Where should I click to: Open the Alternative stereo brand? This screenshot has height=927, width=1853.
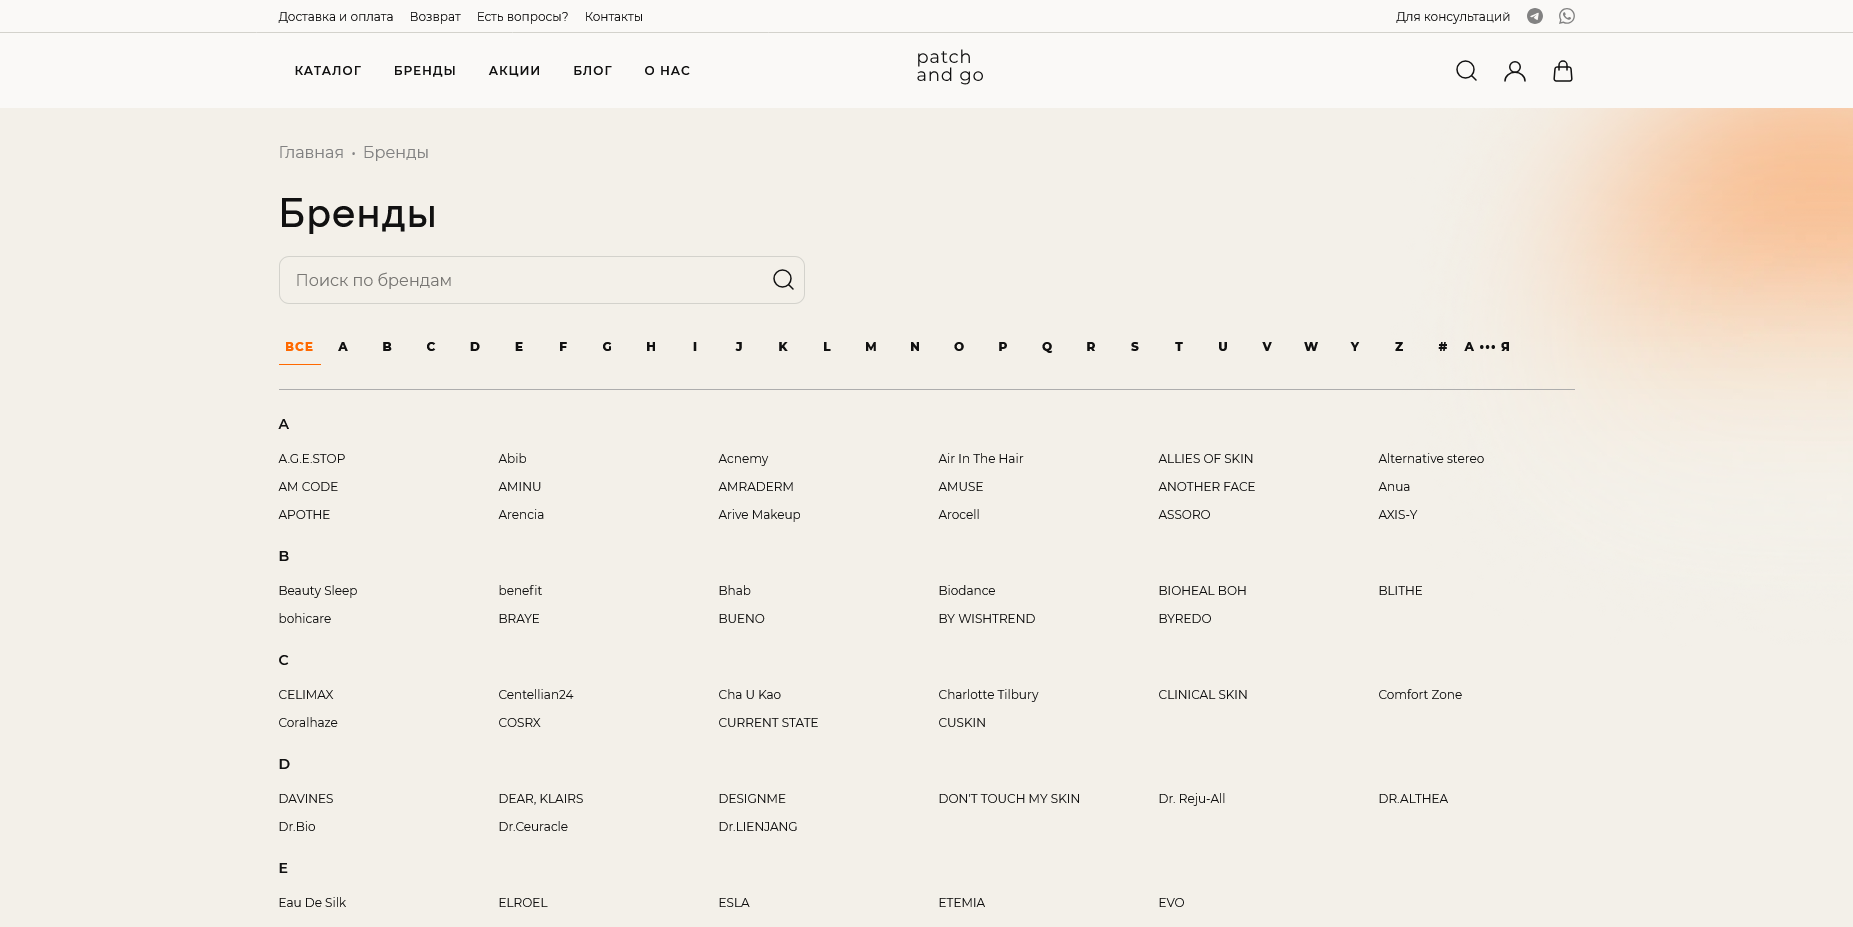pos(1432,459)
